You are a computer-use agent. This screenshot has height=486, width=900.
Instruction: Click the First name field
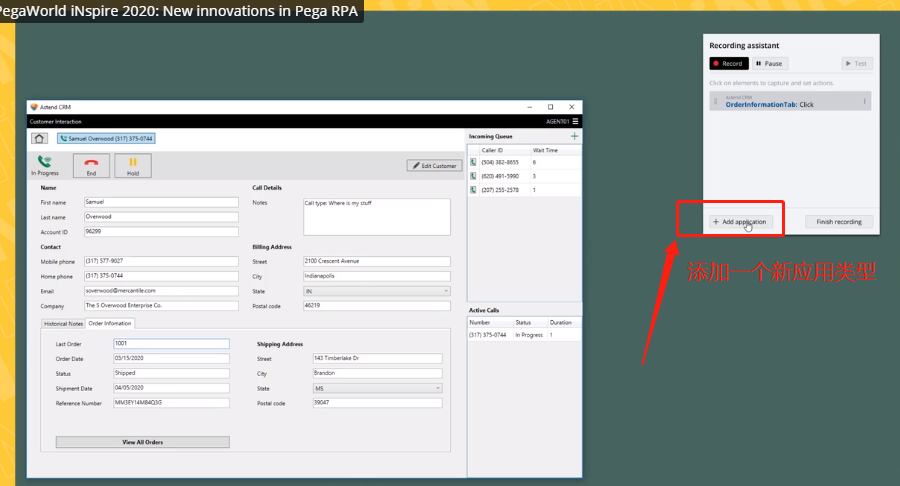point(161,202)
